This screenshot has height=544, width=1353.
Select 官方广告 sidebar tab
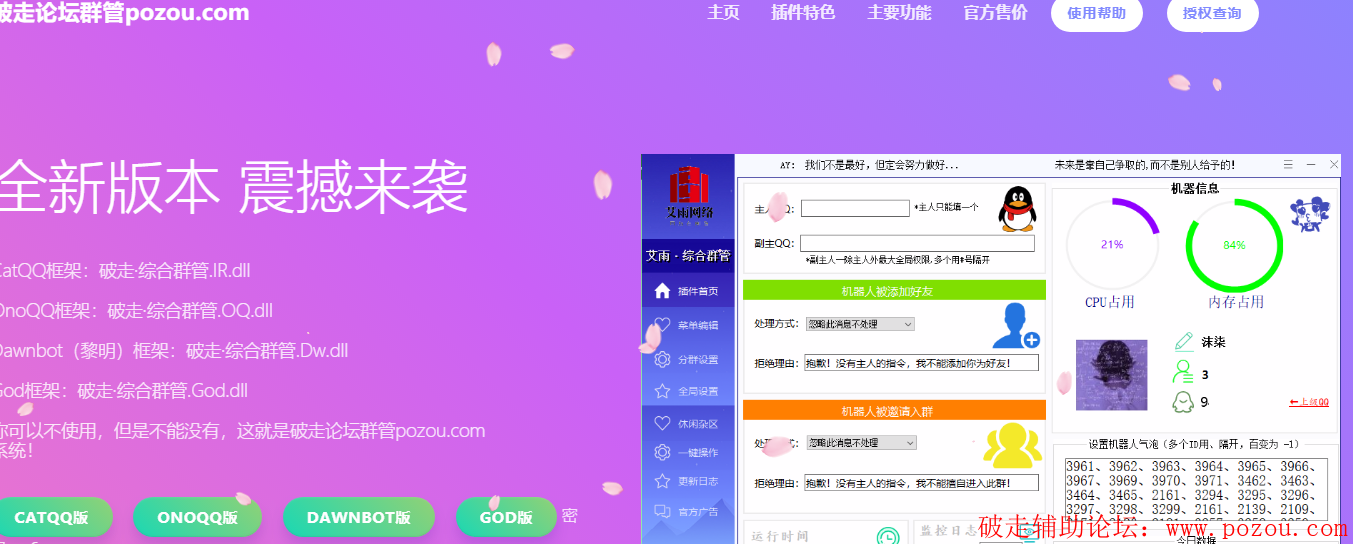coord(688,511)
